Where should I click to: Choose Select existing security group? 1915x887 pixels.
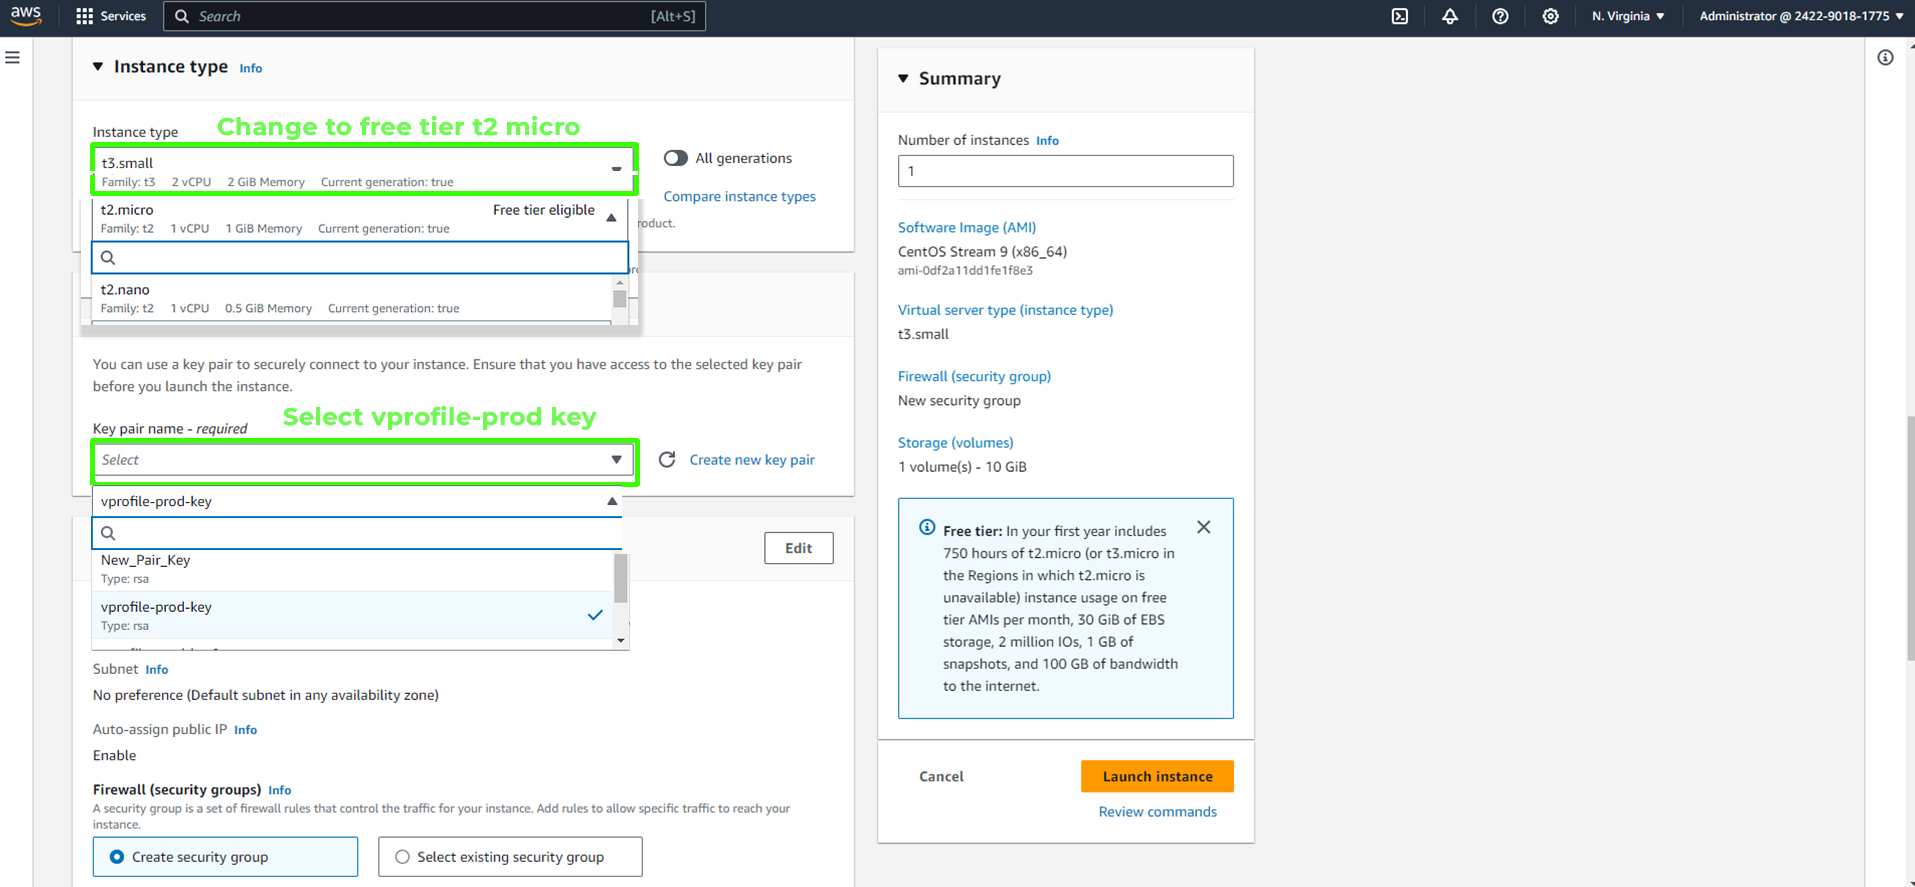[x=510, y=857]
